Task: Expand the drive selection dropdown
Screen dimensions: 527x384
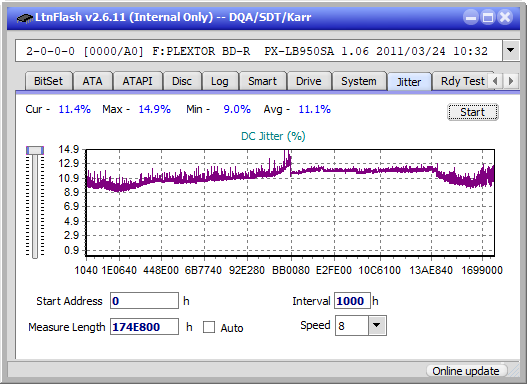Action: point(511,50)
